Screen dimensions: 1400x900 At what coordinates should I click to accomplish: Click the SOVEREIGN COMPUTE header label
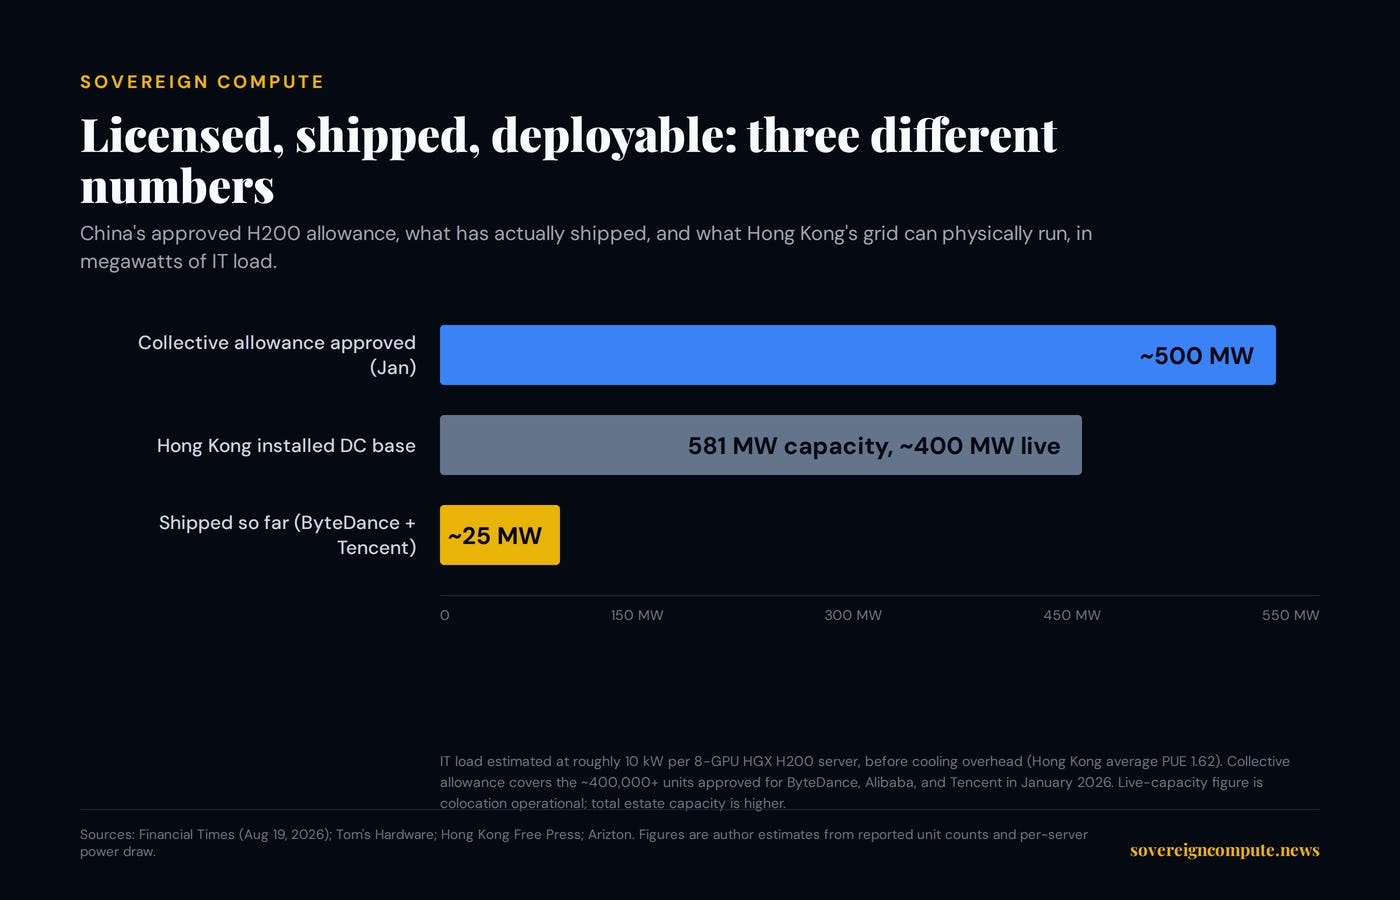coord(202,82)
